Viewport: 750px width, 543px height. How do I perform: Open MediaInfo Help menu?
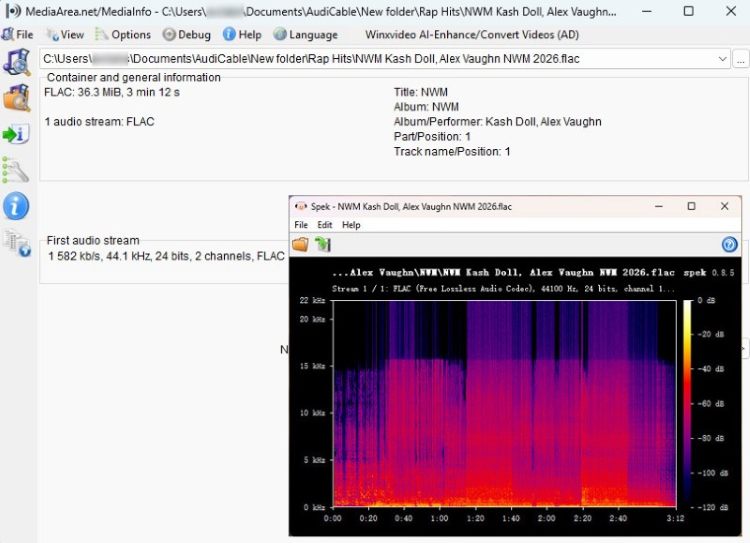point(243,34)
